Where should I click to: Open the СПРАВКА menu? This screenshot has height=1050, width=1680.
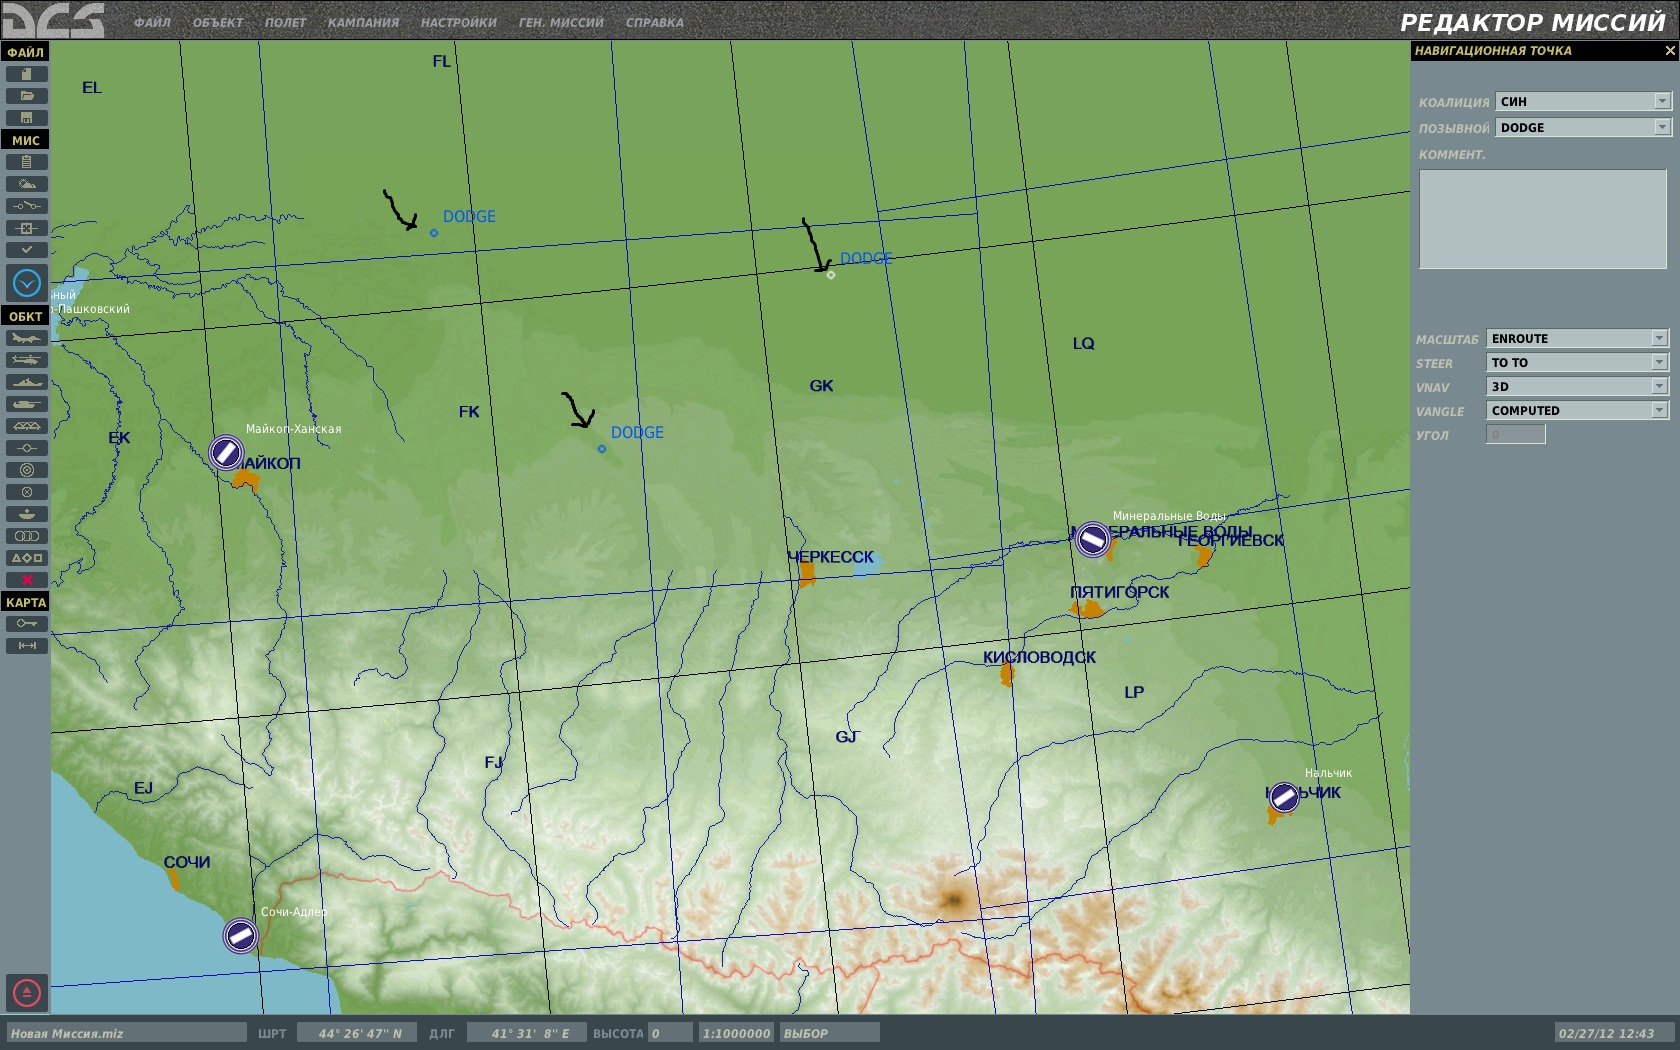pyautogui.click(x=655, y=22)
